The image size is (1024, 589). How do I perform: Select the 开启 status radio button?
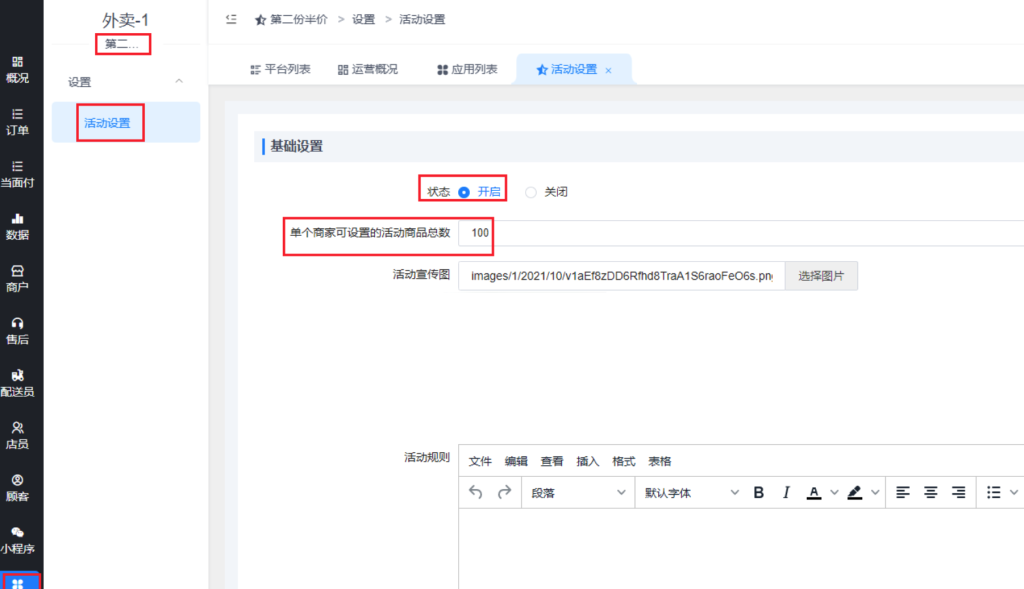click(464, 192)
